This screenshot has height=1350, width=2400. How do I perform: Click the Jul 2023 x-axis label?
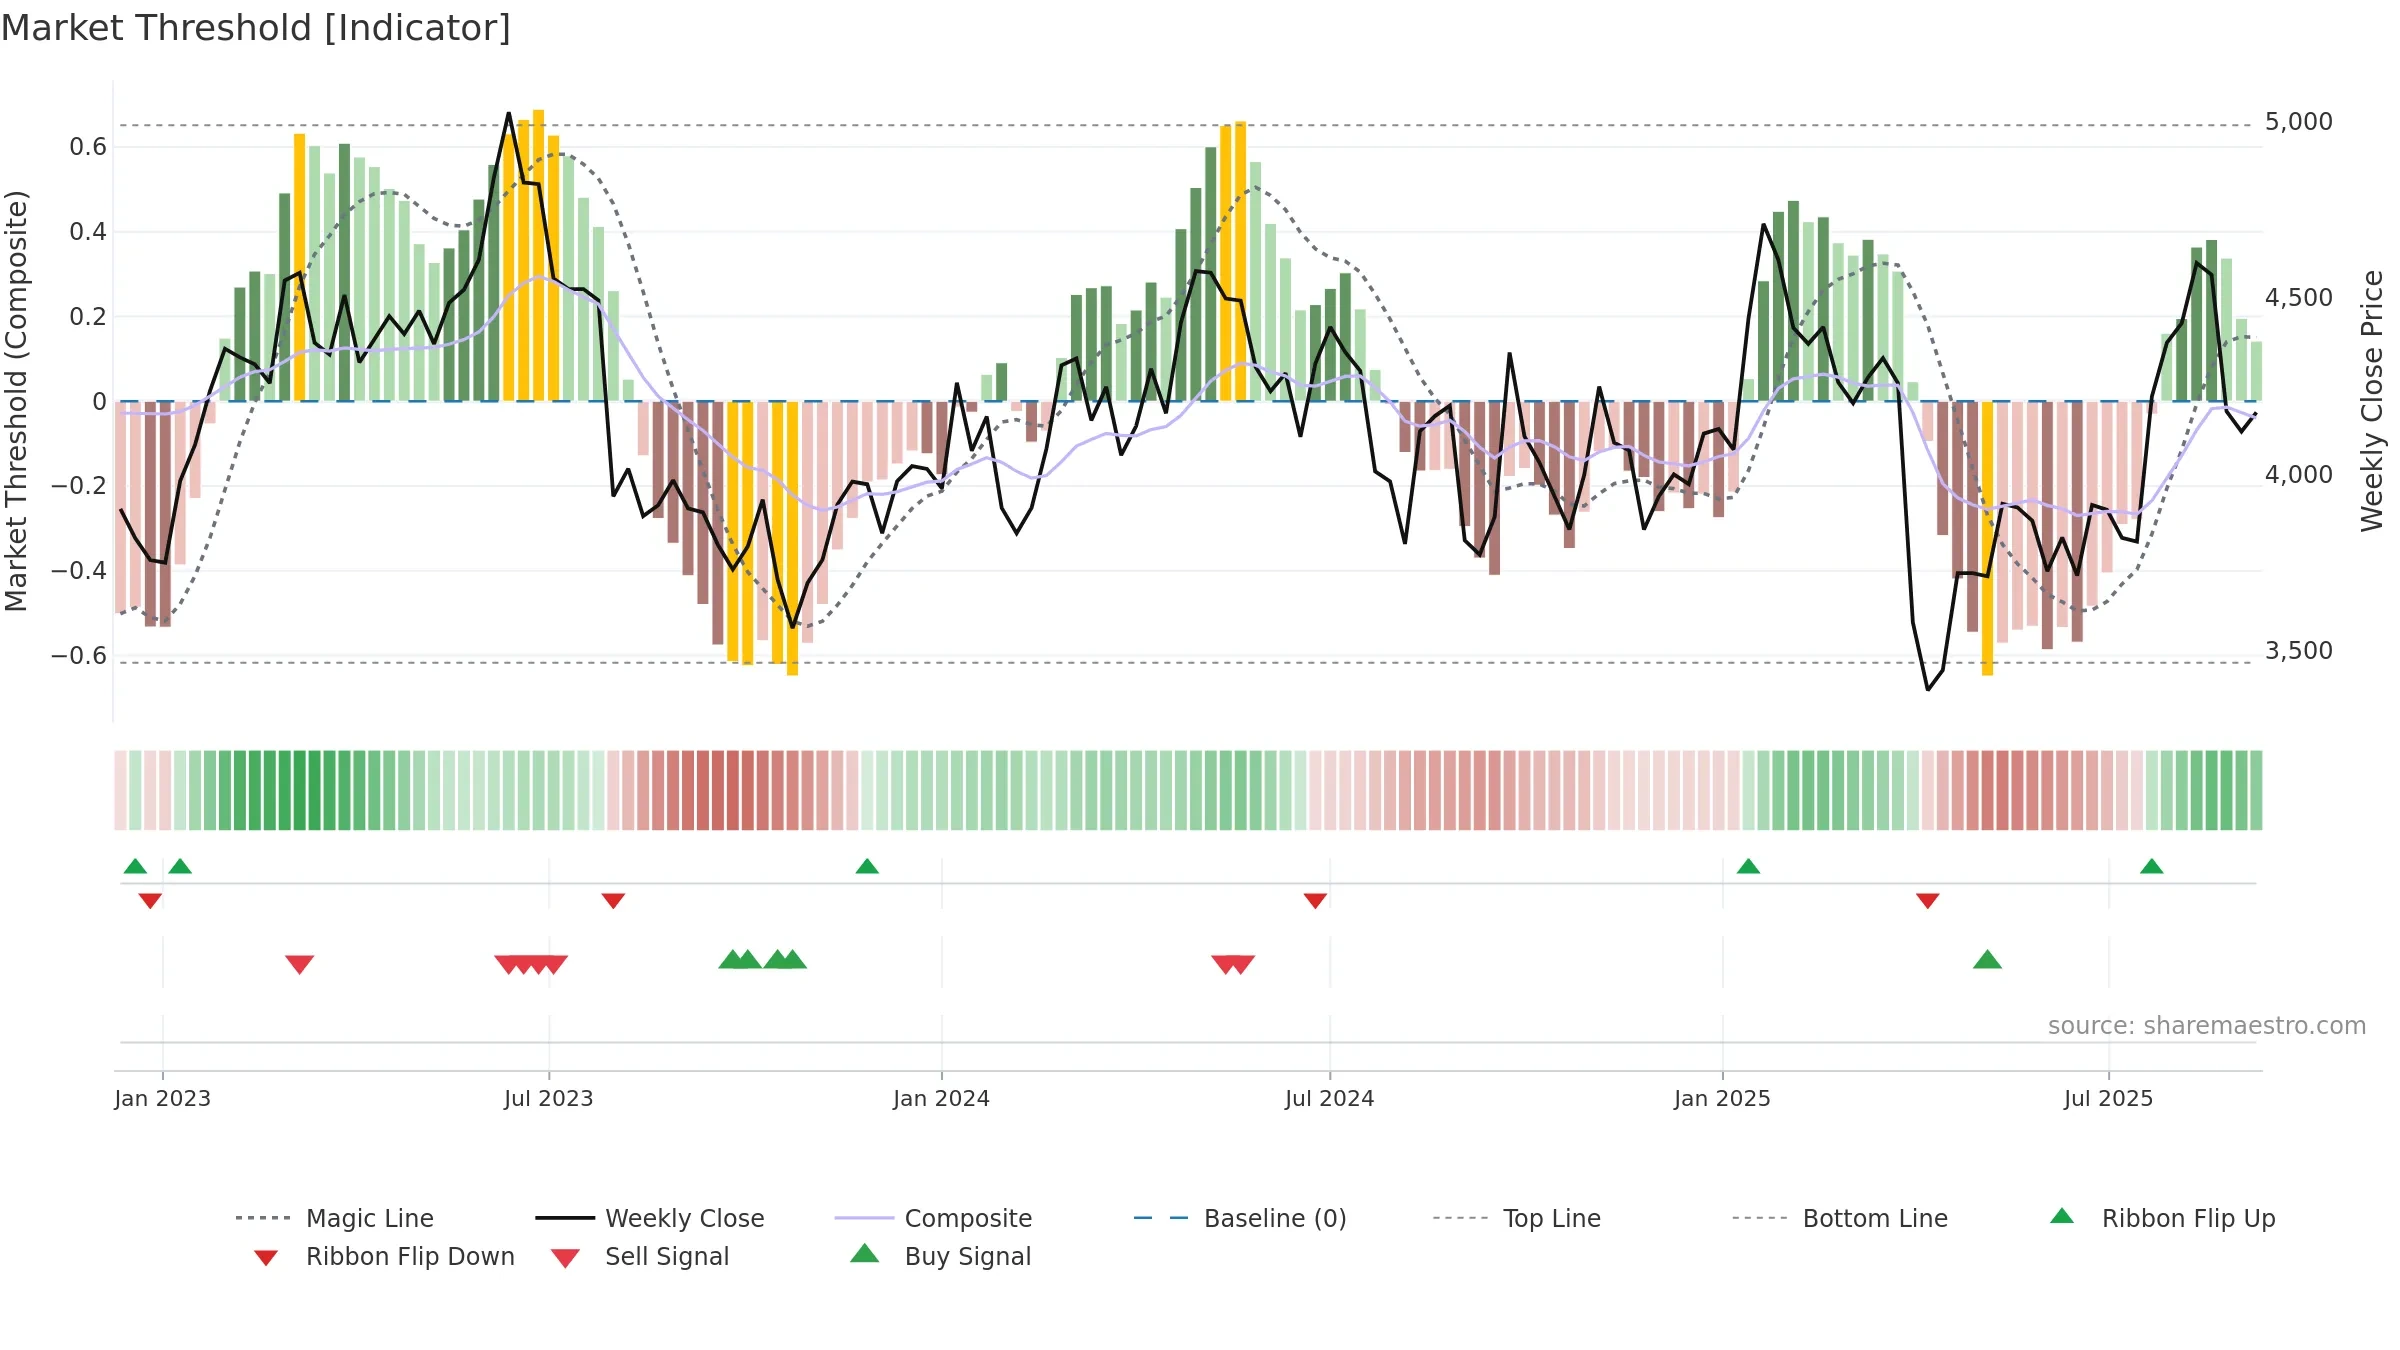coord(548,1098)
